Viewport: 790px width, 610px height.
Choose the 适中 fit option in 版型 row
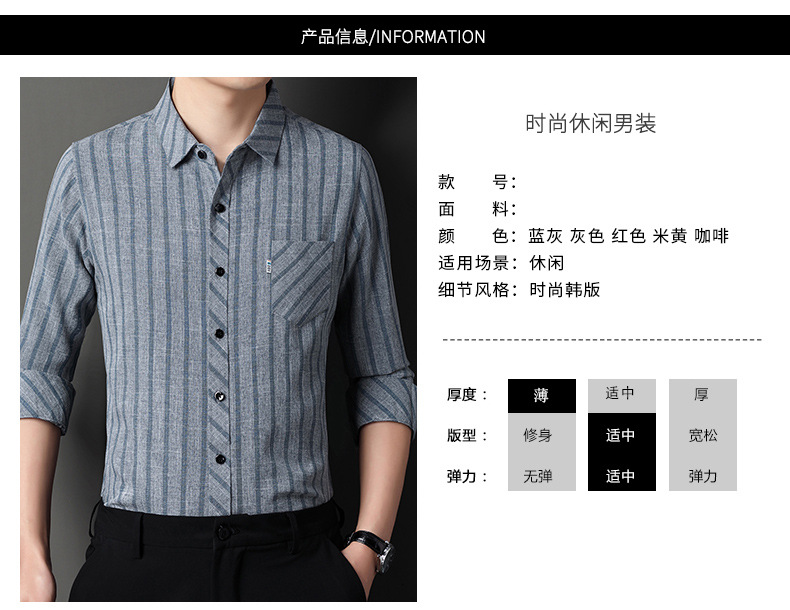pyautogui.click(x=622, y=435)
